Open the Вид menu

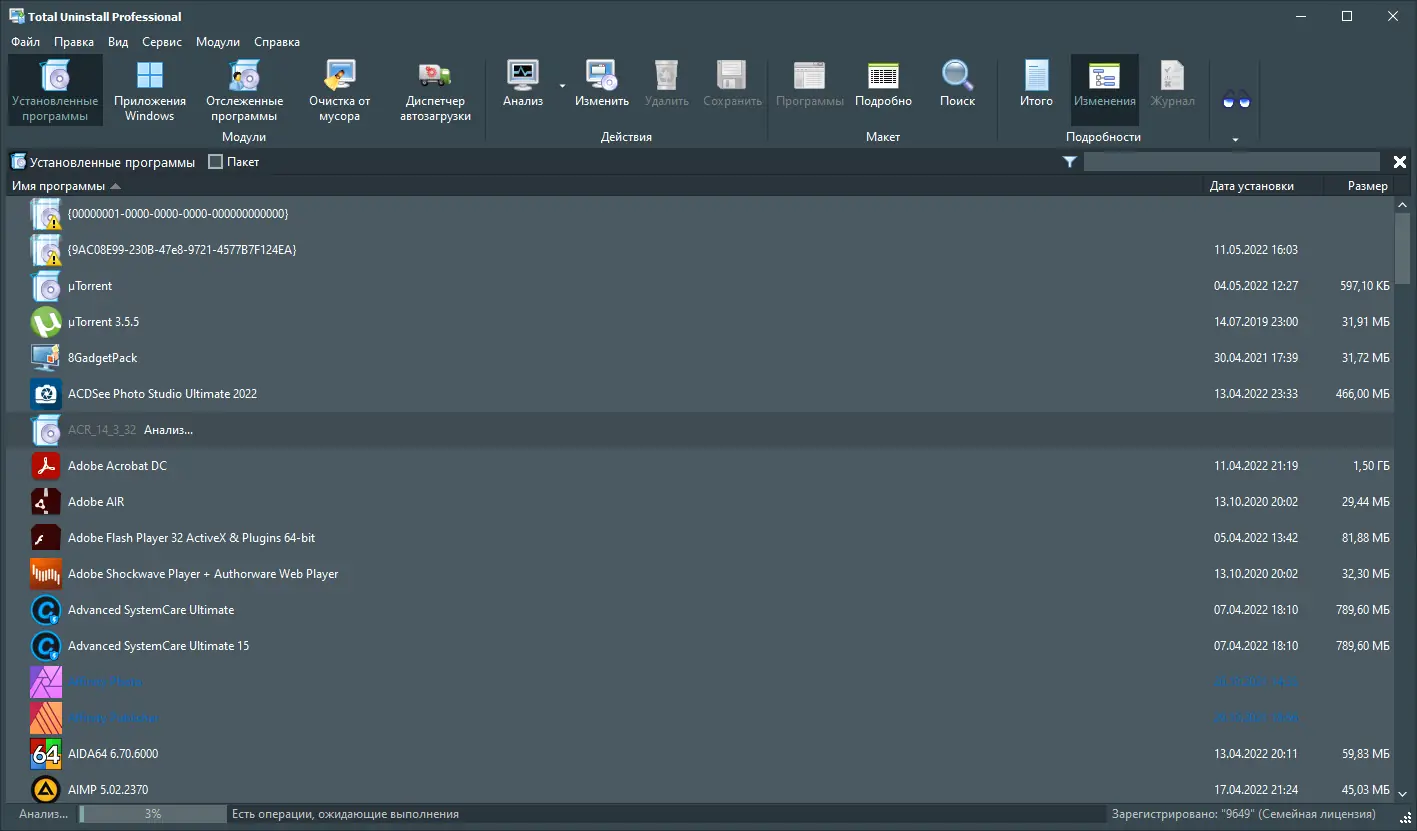click(x=118, y=42)
